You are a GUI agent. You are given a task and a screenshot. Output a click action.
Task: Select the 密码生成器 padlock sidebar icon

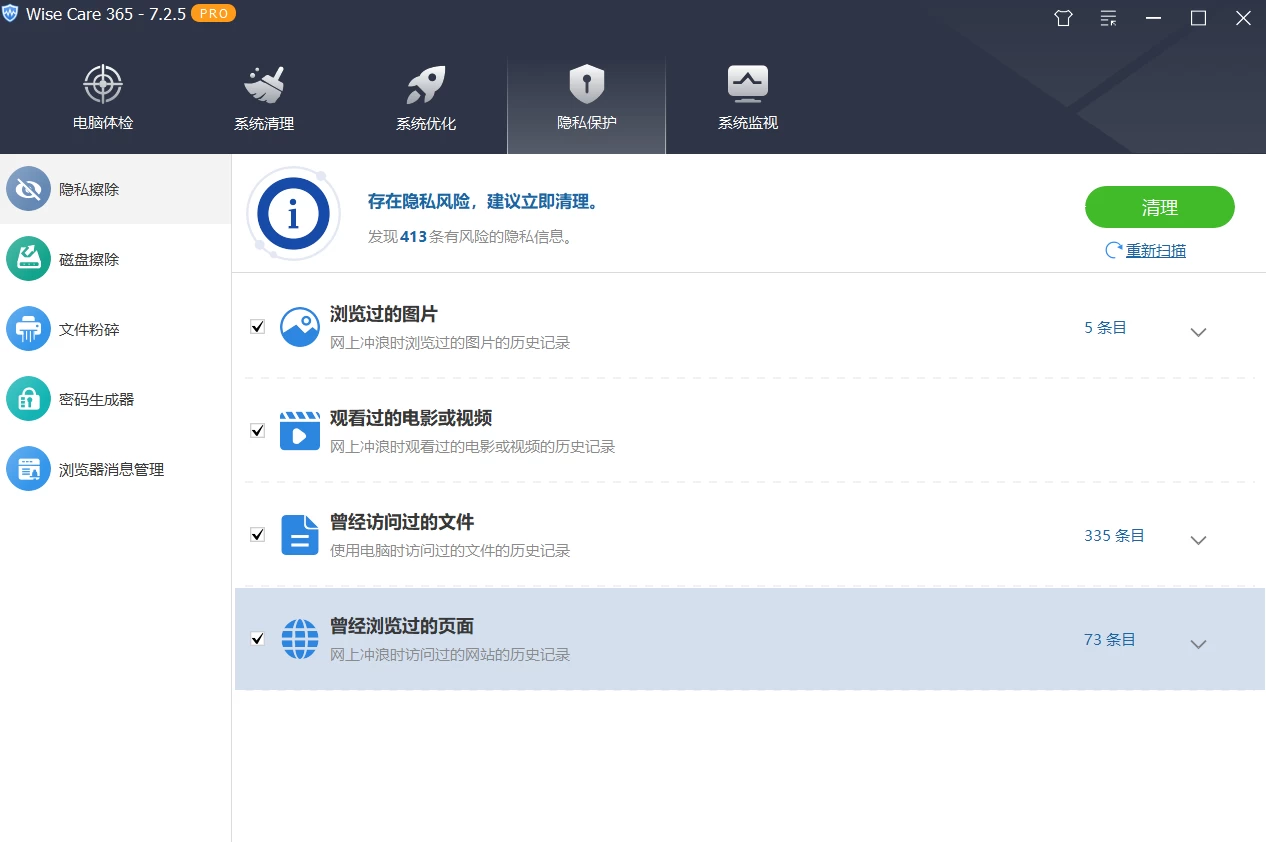28,399
